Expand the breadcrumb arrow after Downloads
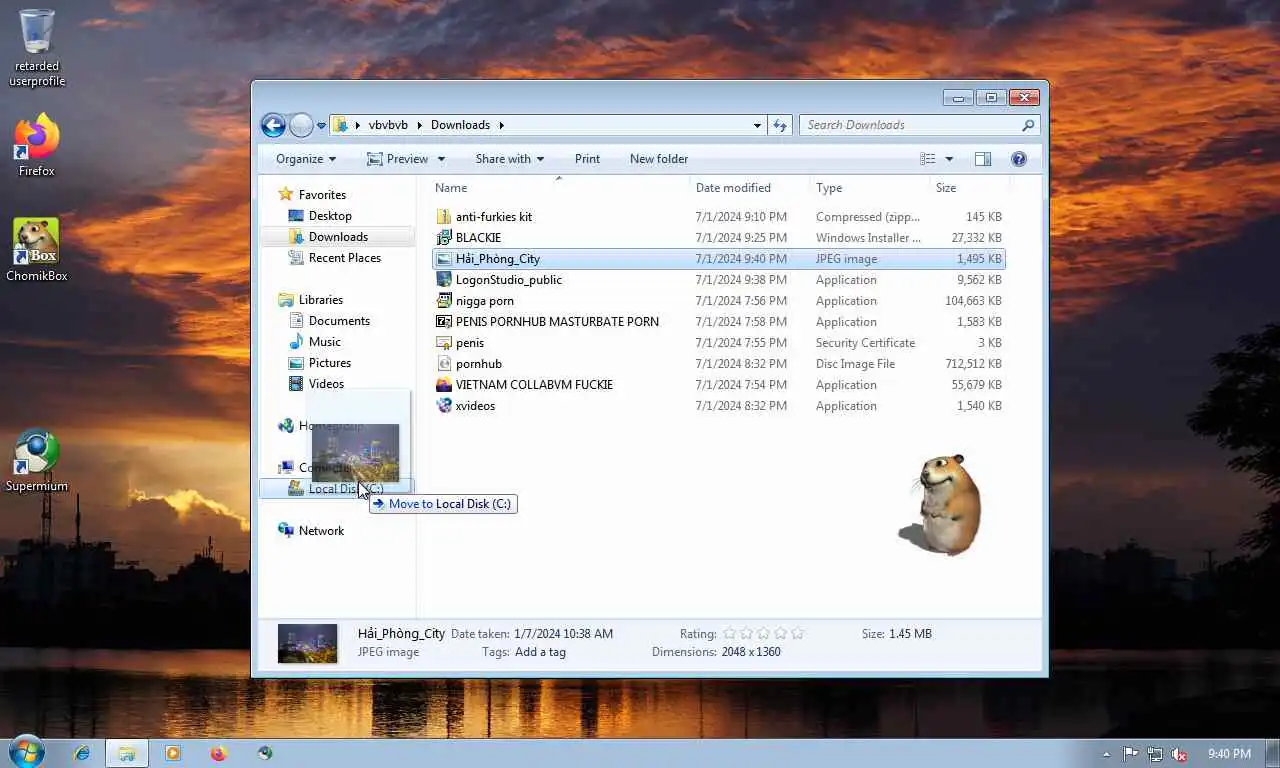The image size is (1280, 768). point(501,125)
